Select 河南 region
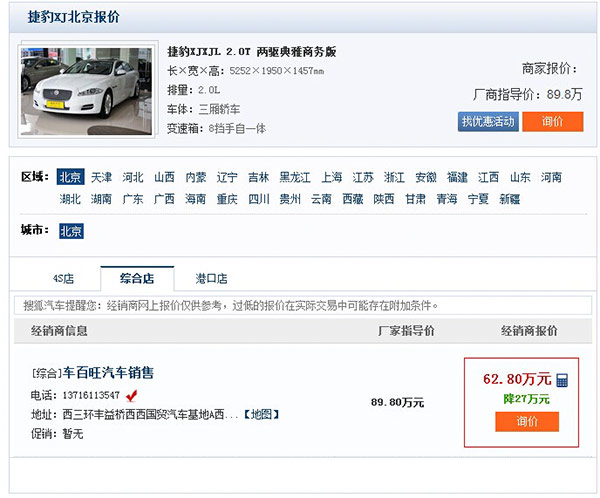 coord(551,177)
